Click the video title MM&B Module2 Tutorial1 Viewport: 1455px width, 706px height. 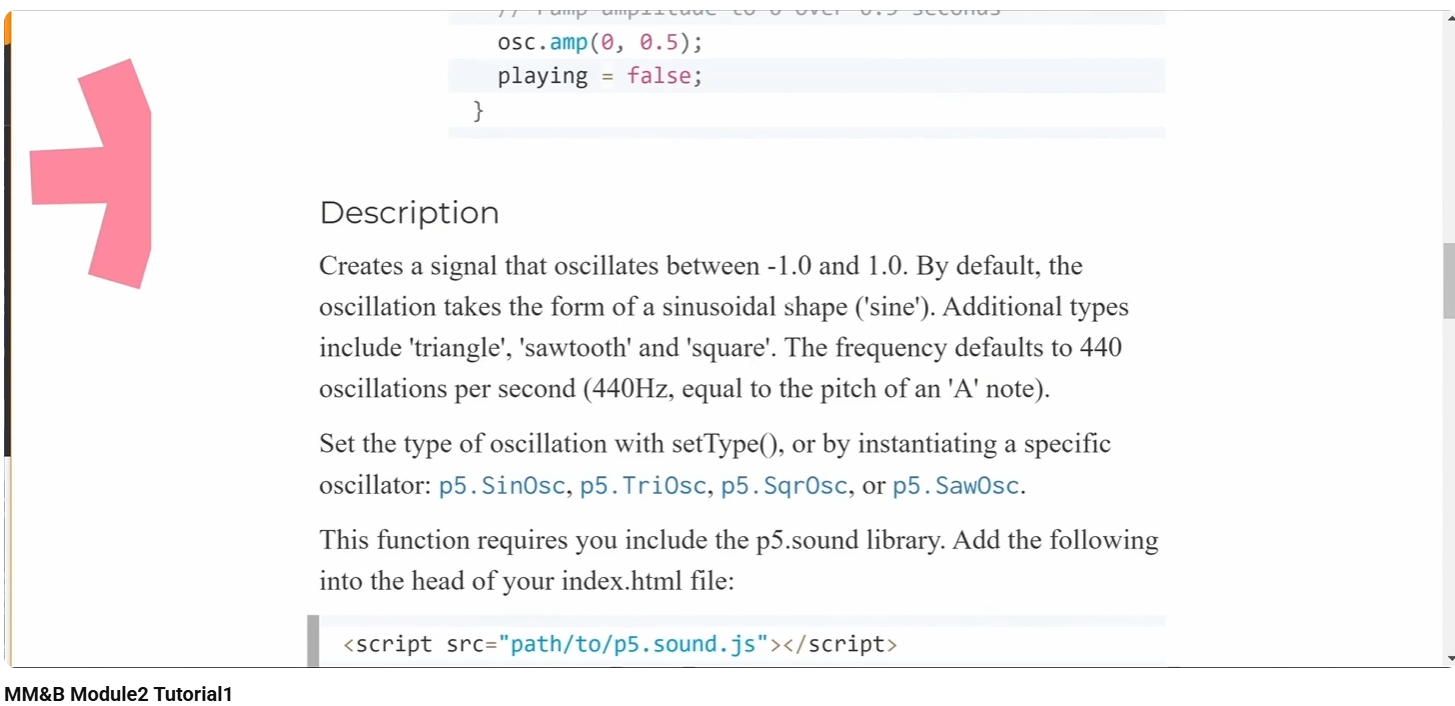point(118,694)
